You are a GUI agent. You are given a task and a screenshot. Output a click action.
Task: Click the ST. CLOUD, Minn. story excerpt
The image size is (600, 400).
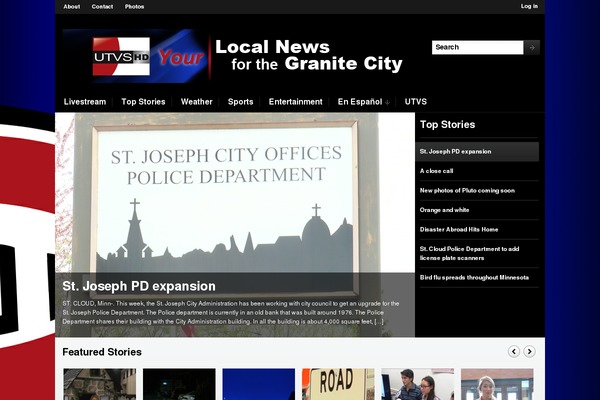231,313
